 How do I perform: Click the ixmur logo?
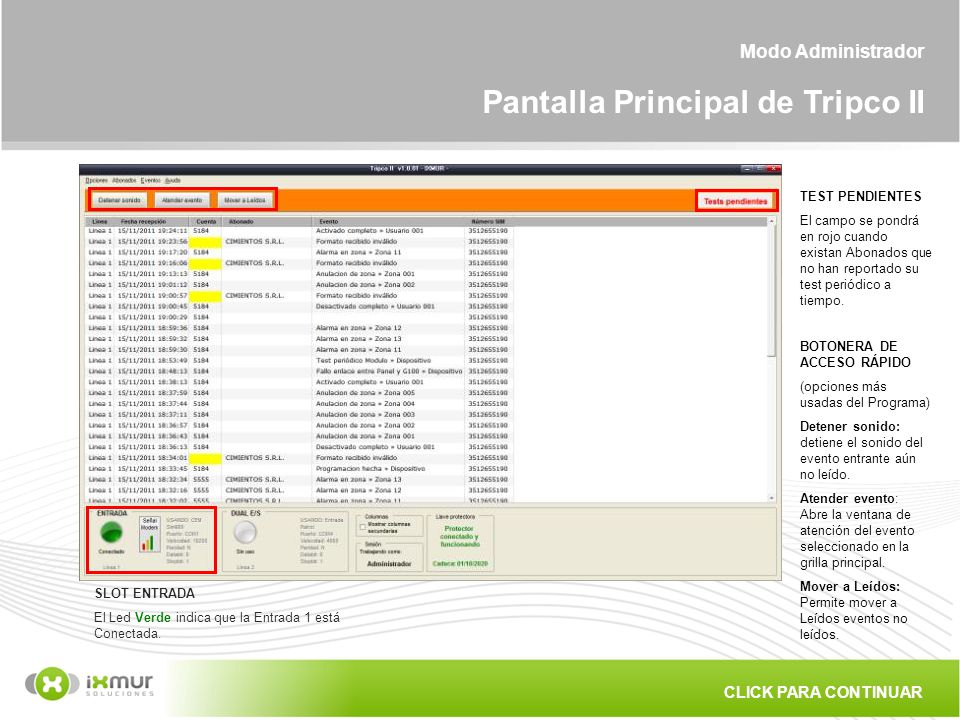pos(89,683)
